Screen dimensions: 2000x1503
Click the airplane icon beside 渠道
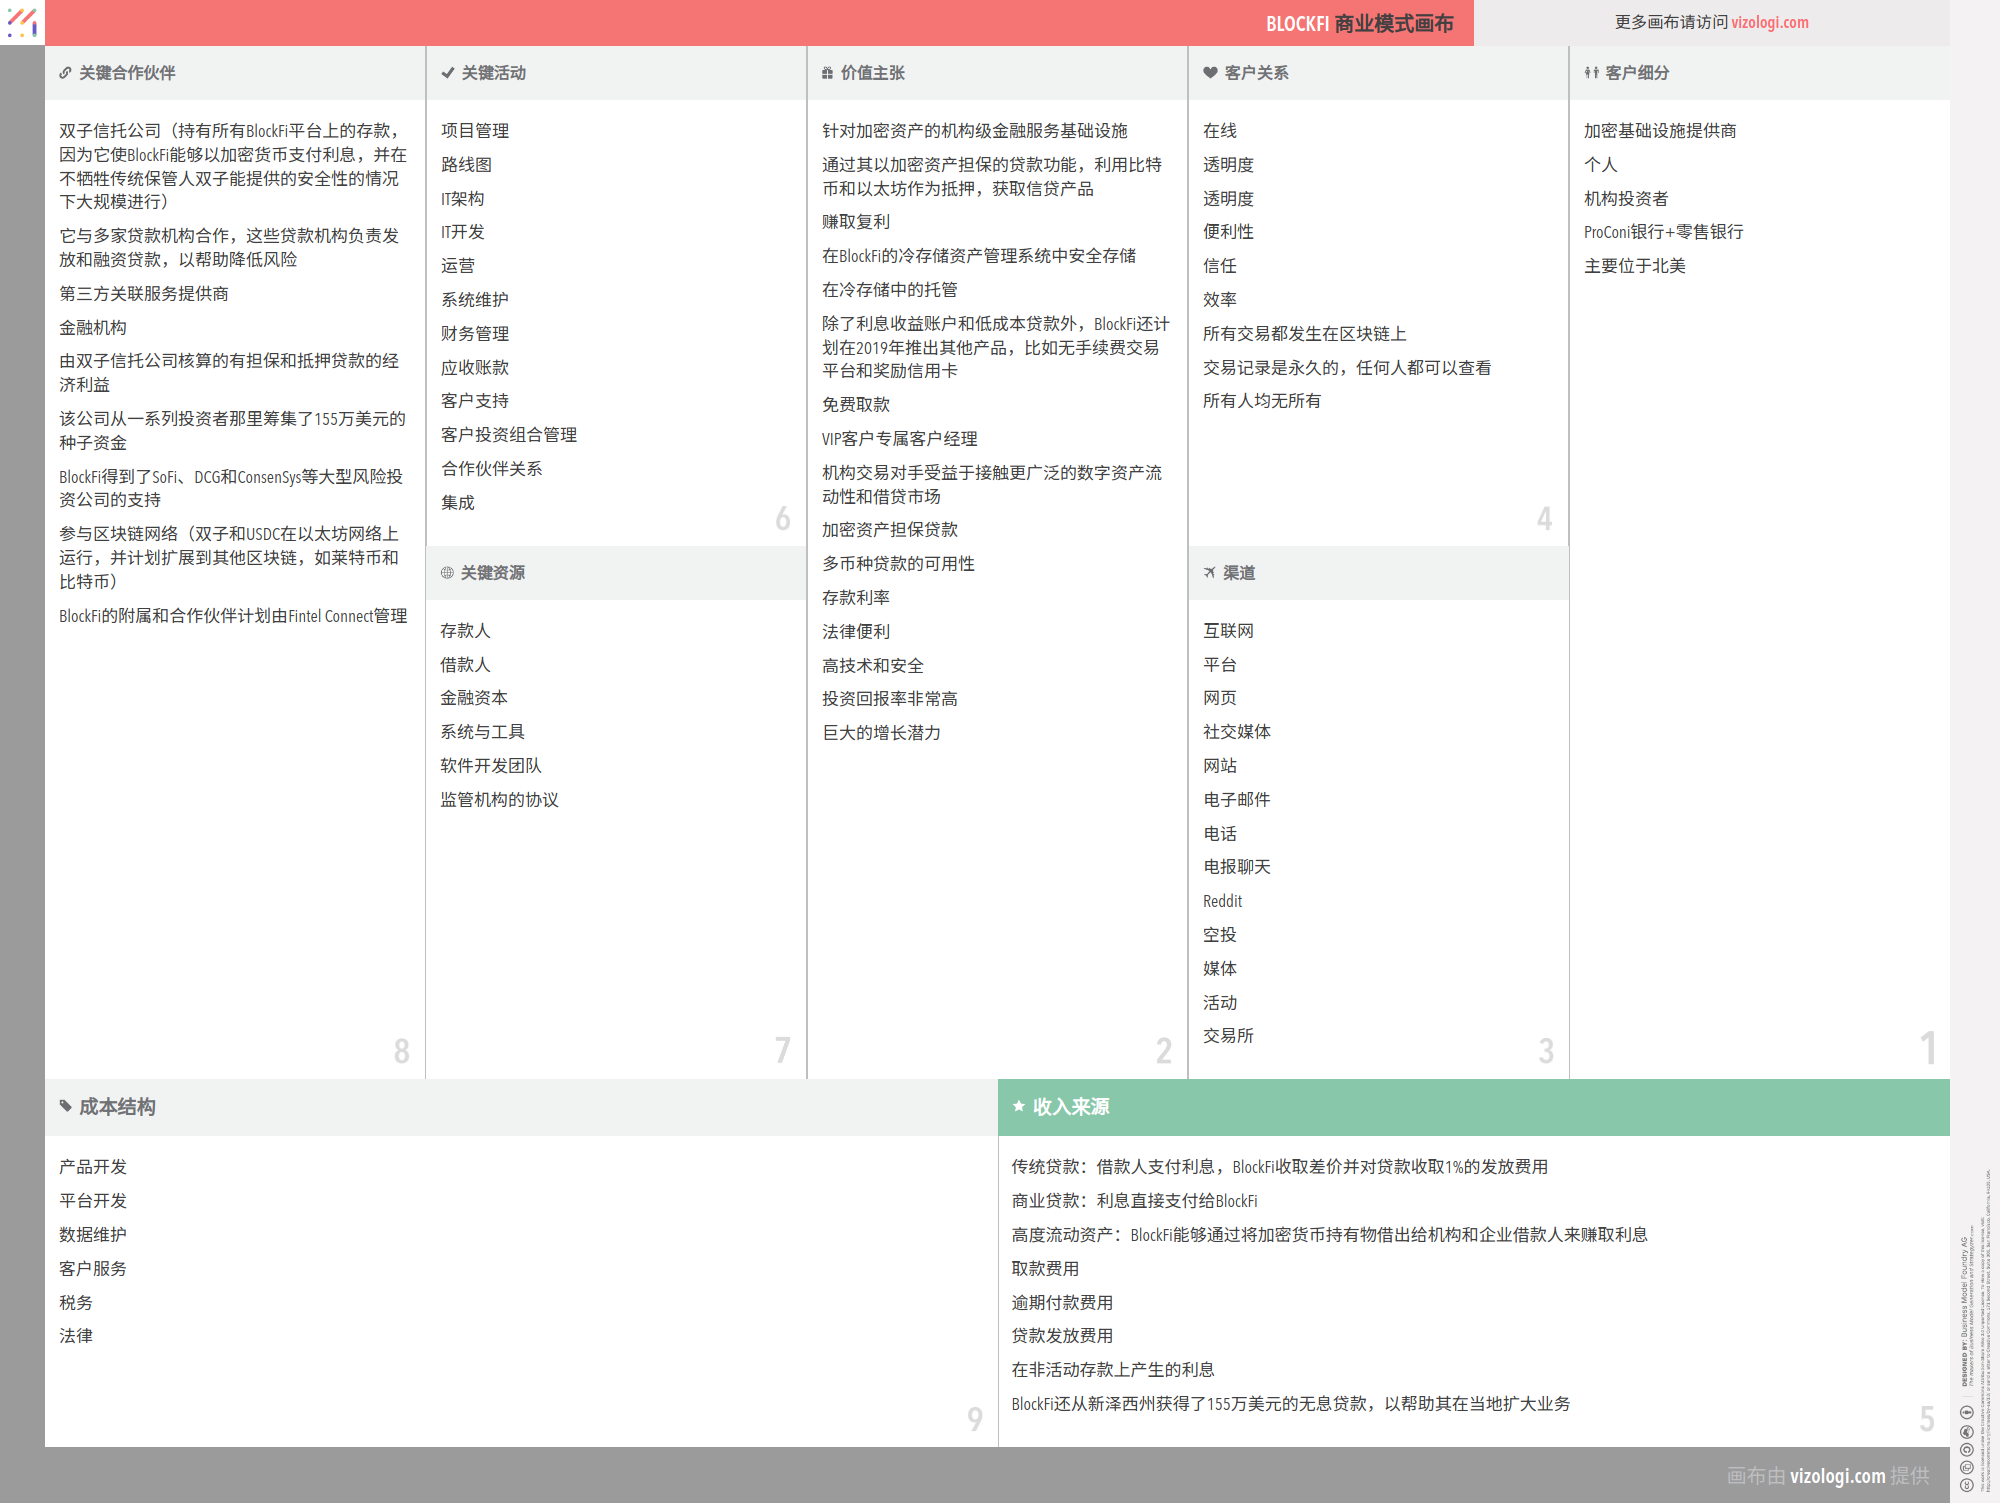pyautogui.click(x=1209, y=573)
